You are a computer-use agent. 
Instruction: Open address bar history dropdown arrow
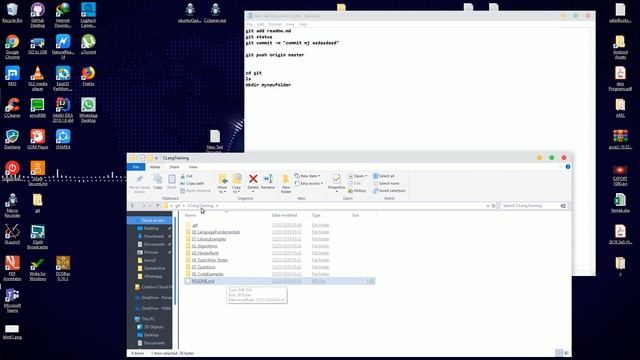point(488,206)
